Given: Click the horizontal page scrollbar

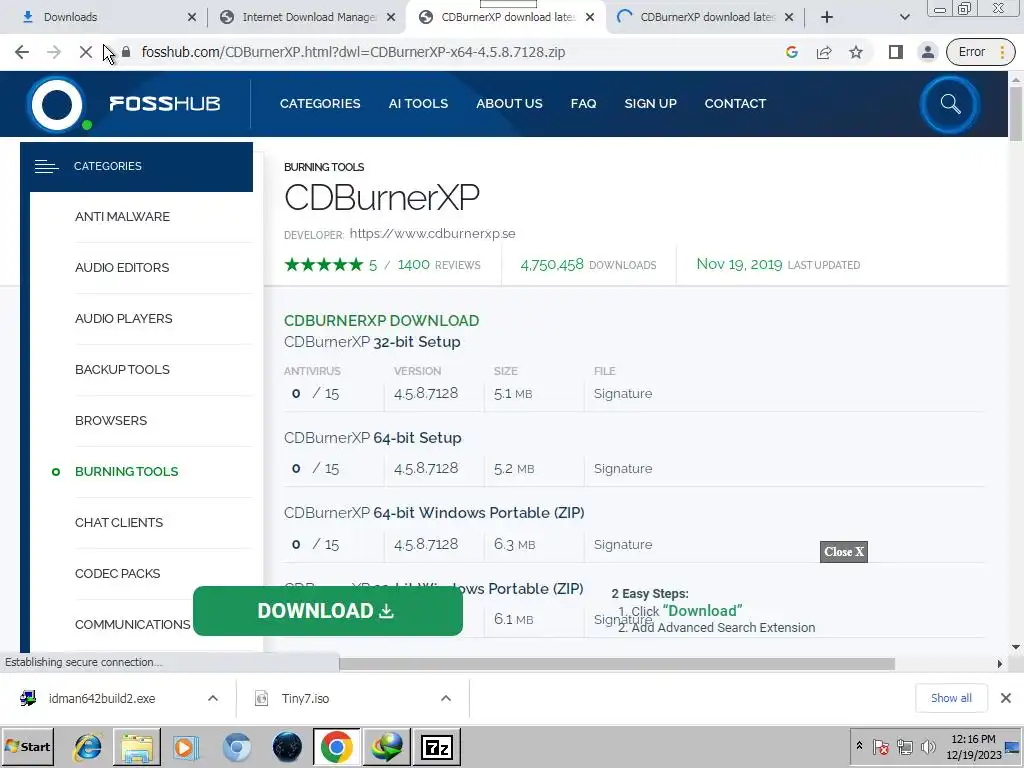Looking at the screenshot, I should pos(616,664).
